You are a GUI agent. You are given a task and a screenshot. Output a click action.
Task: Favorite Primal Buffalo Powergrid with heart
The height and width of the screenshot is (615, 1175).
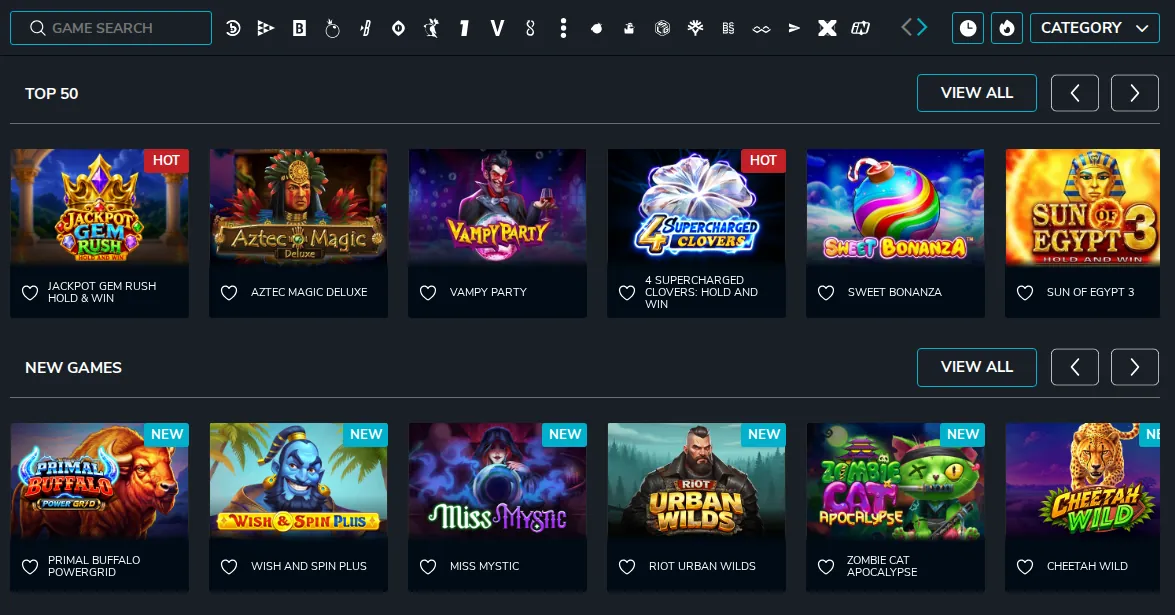[x=30, y=567]
